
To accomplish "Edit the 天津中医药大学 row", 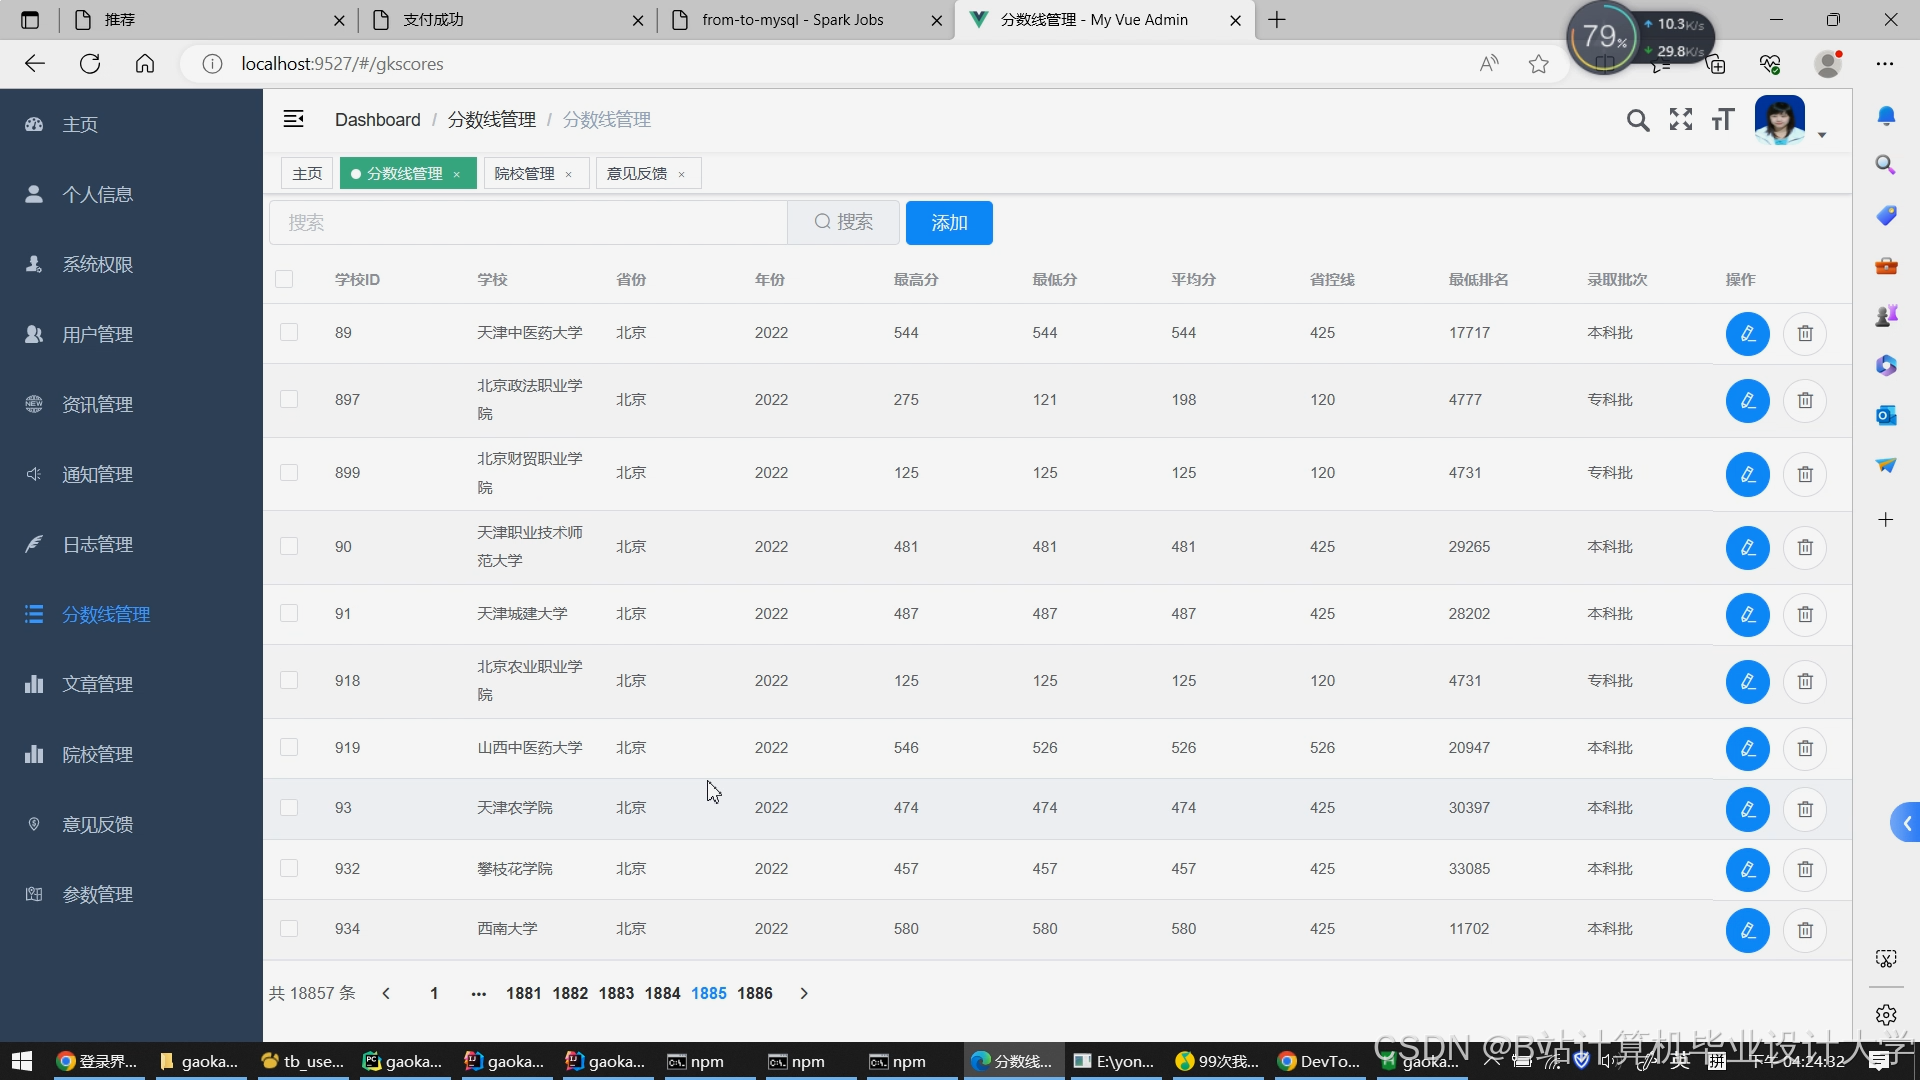I will tap(1747, 334).
